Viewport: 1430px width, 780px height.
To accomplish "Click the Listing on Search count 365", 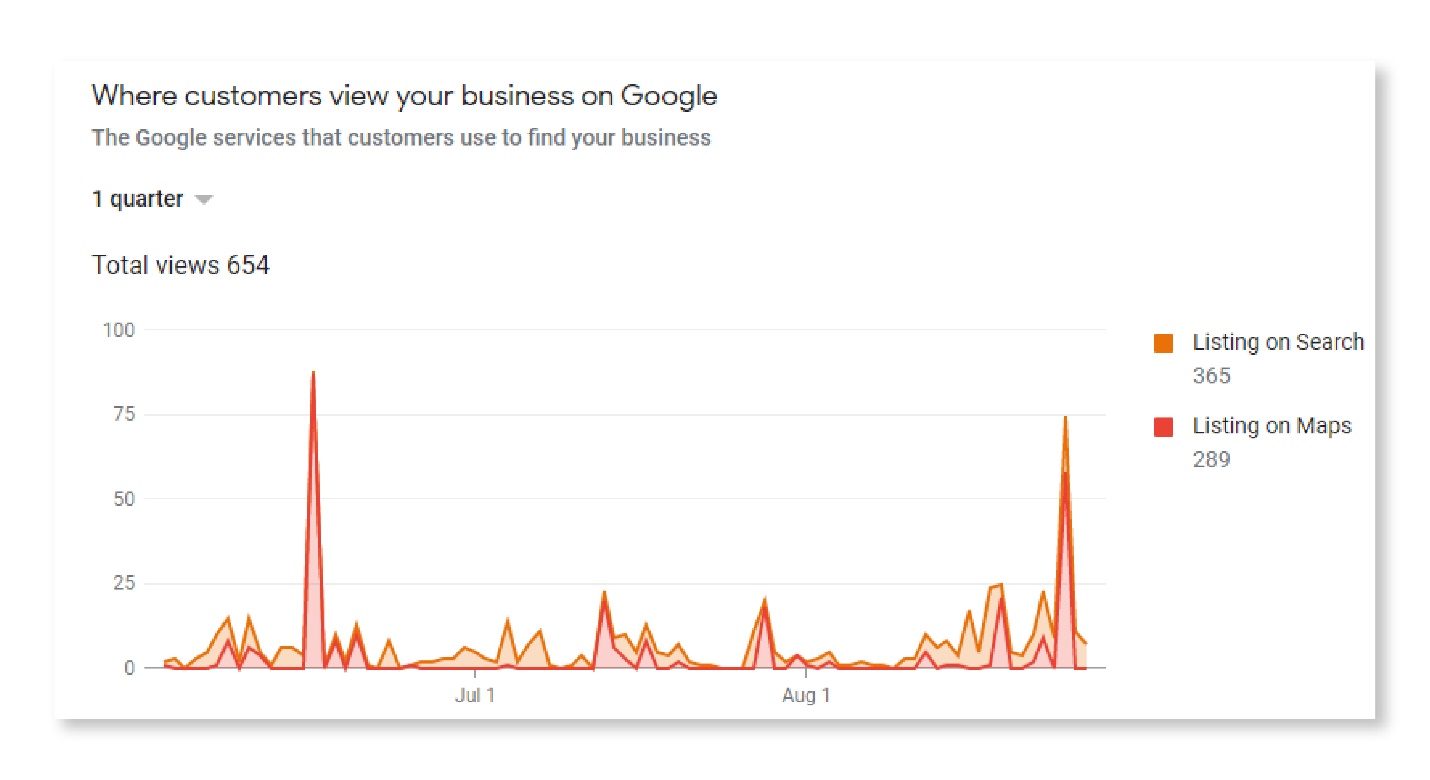I will click(x=1211, y=376).
